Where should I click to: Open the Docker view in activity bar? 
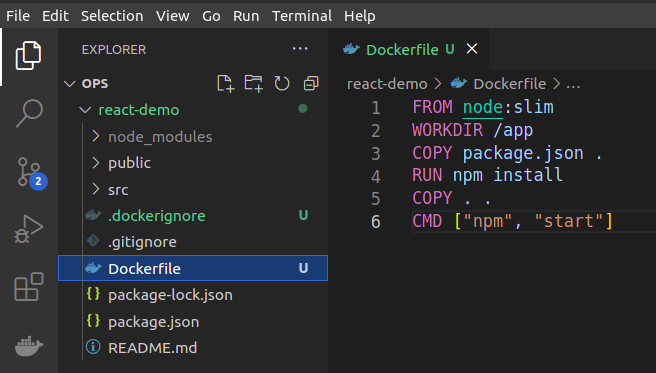point(29,346)
